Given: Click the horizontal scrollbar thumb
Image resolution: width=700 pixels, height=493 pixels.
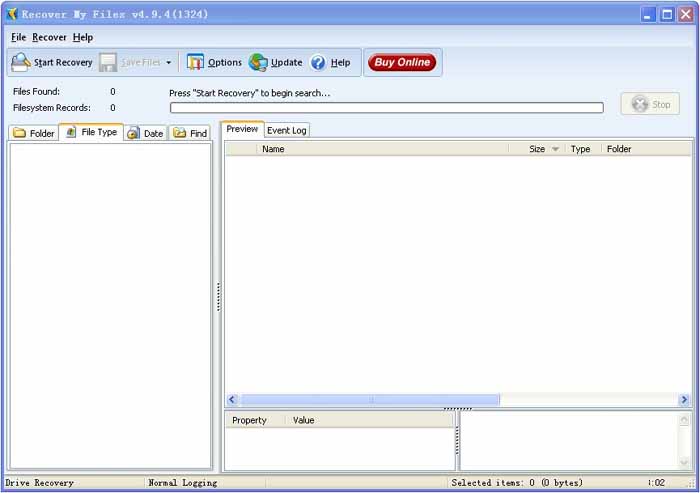Looking at the screenshot, I should (370, 400).
